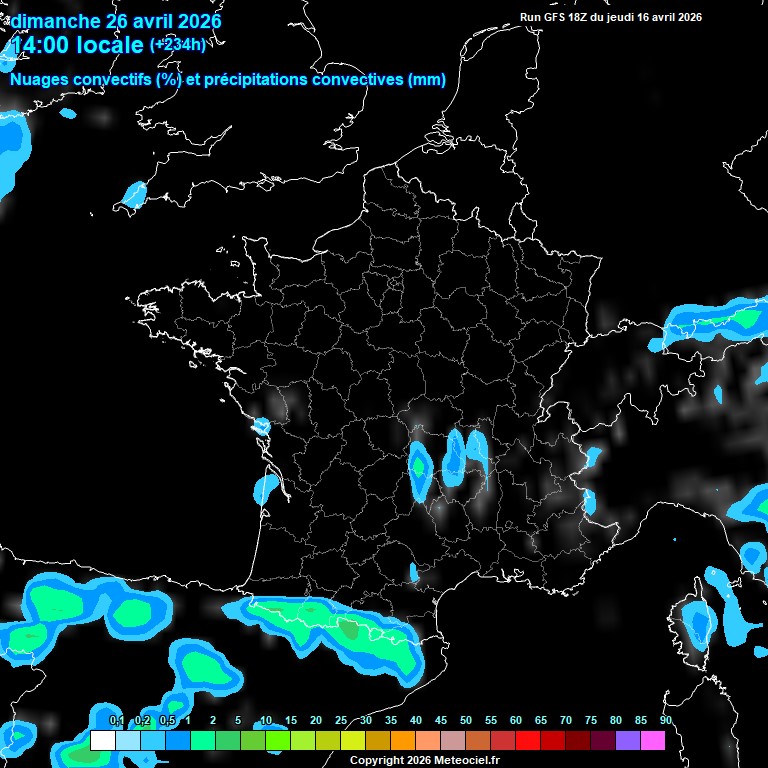The width and height of the screenshot is (768, 768).
Task: Choose the yellow swatch between 25 and 30
Action: [x=353, y=741]
